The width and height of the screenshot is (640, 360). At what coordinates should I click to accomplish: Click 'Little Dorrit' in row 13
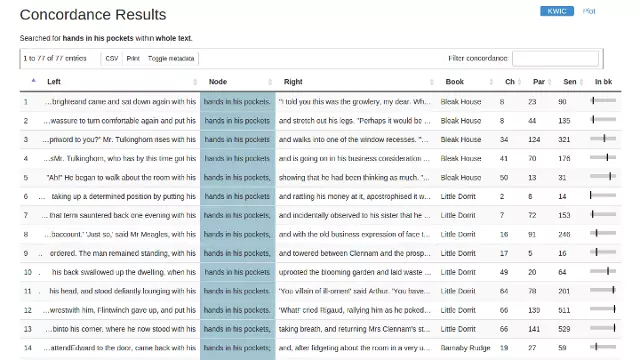pos(458,329)
